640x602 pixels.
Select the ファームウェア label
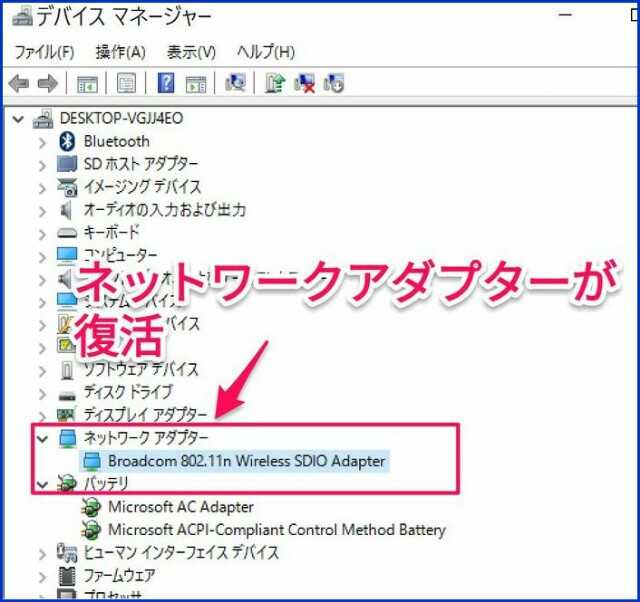(x=119, y=575)
